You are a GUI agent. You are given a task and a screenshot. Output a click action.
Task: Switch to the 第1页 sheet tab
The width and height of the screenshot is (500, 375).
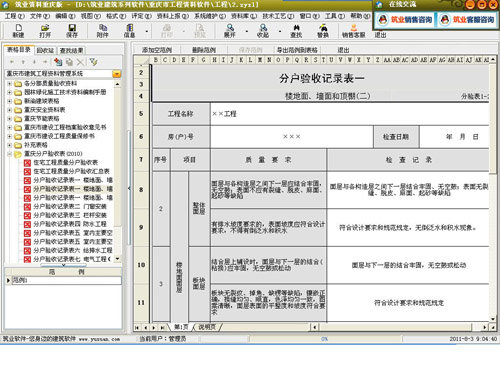pyautogui.click(x=181, y=327)
